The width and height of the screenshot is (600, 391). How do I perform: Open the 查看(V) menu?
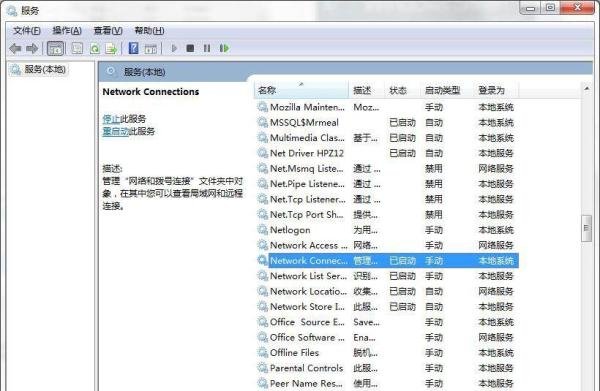[108, 31]
